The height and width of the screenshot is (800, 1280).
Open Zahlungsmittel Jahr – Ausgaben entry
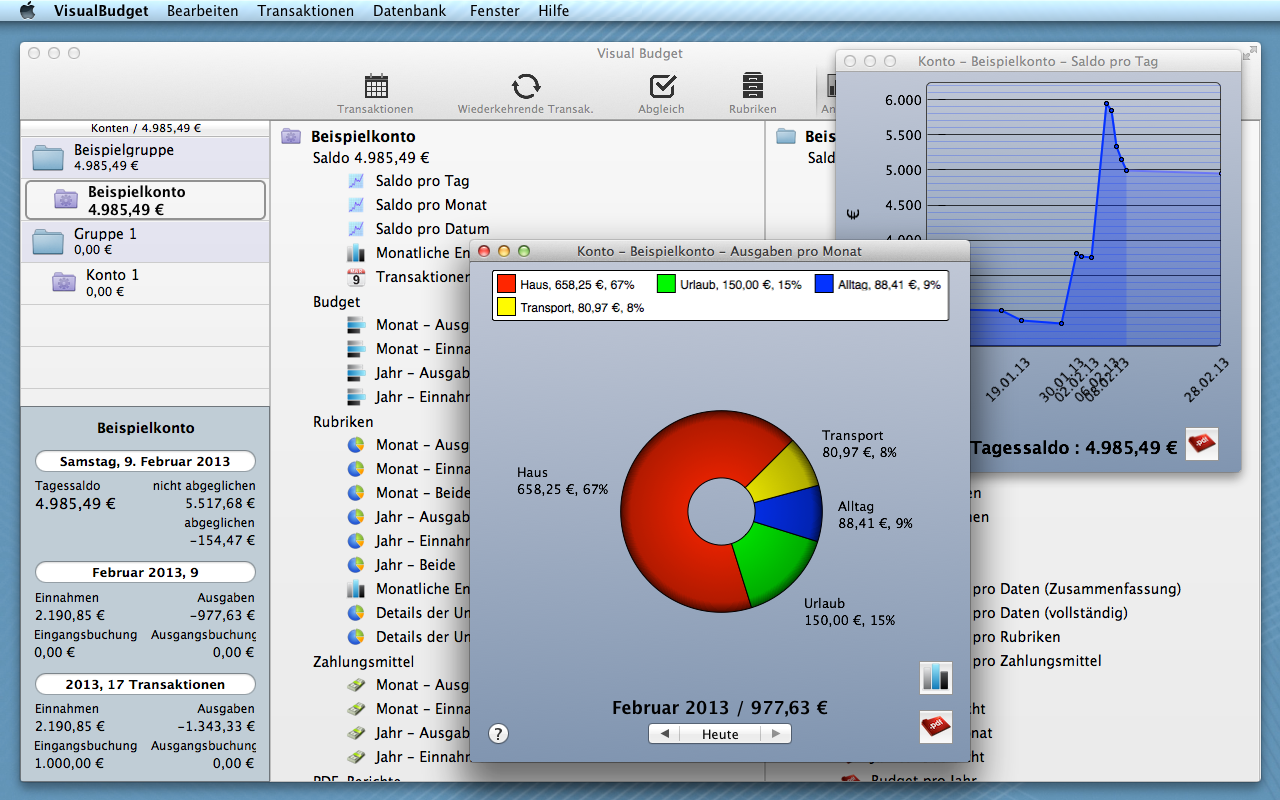tap(408, 733)
